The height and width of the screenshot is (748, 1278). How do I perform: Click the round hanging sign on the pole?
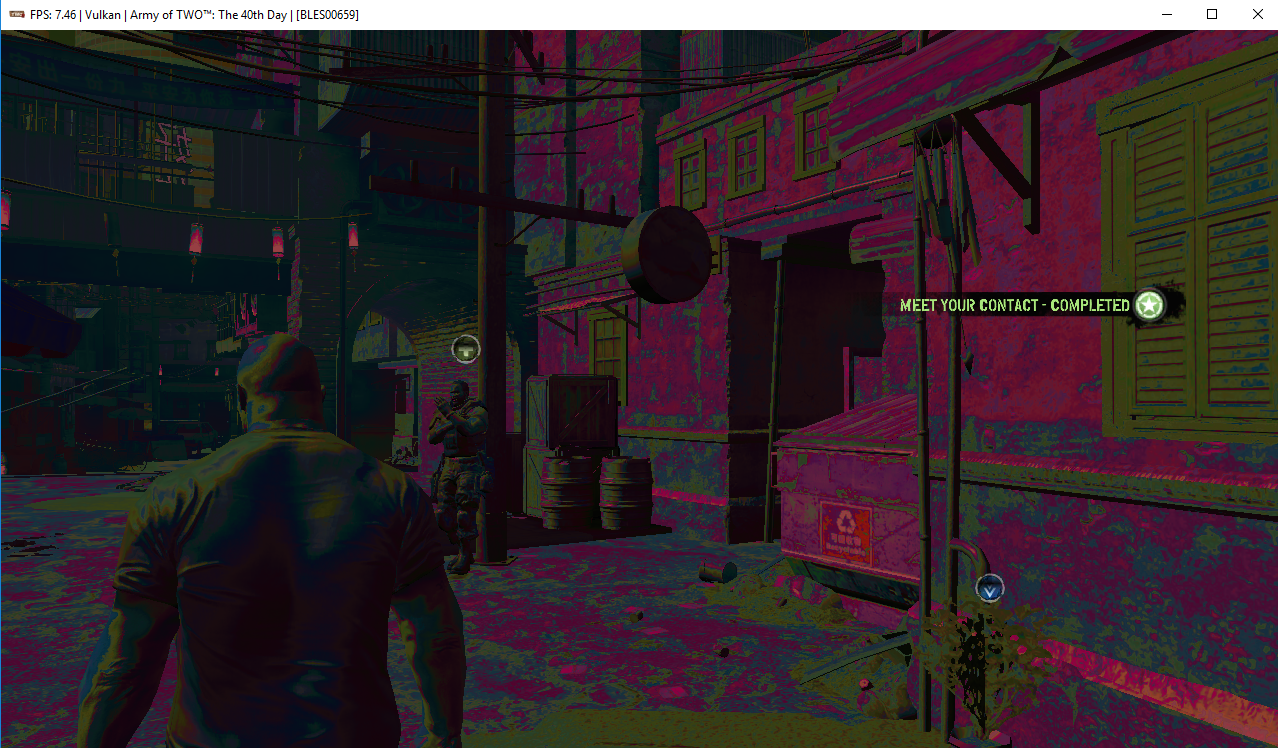[x=667, y=255]
